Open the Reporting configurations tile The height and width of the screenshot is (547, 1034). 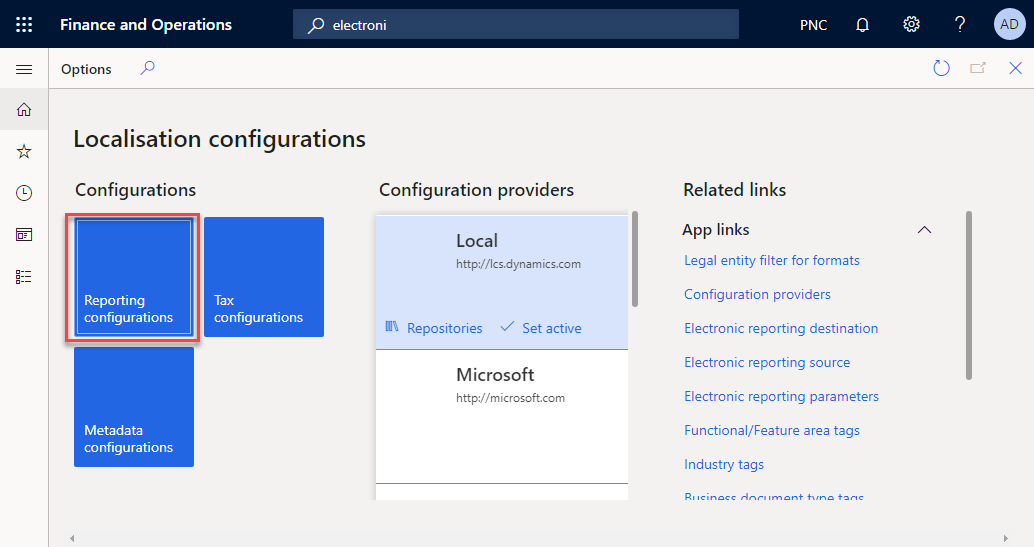[x=133, y=277]
